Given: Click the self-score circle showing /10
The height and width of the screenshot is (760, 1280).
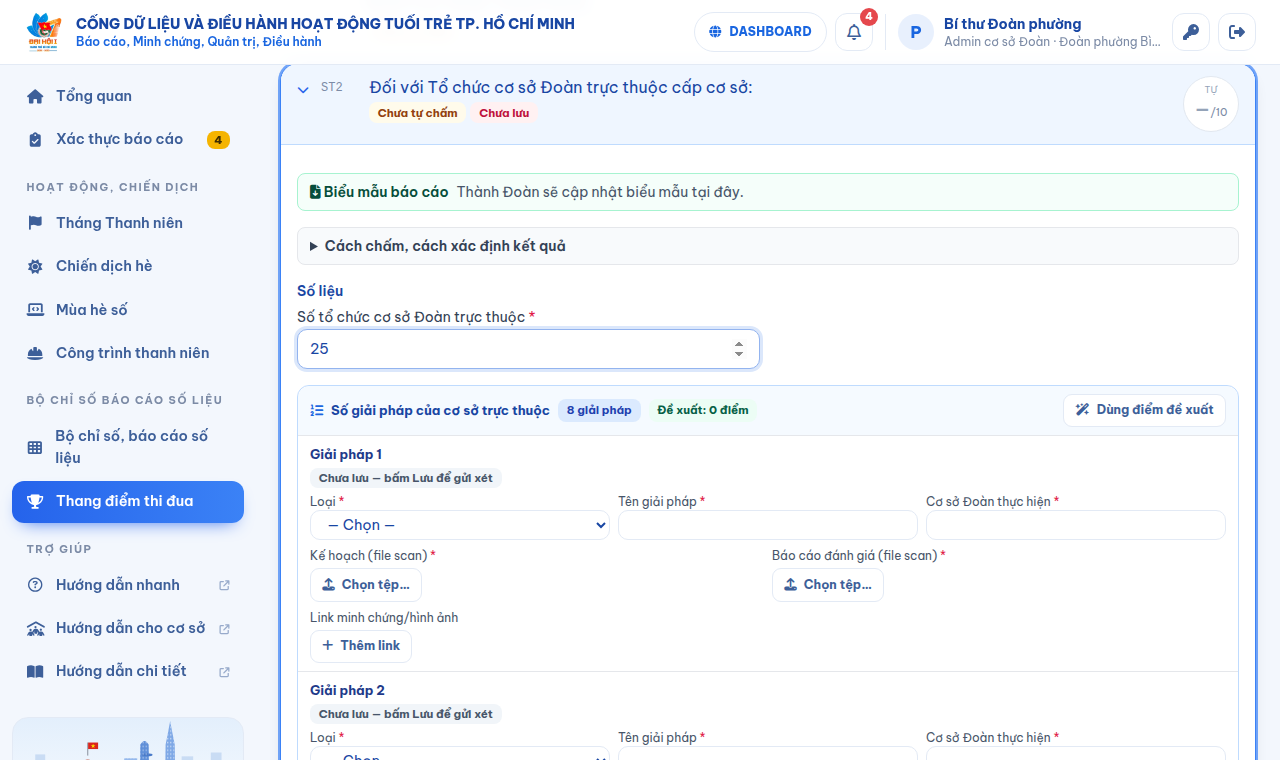Looking at the screenshot, I should [x=1211, y=105].
